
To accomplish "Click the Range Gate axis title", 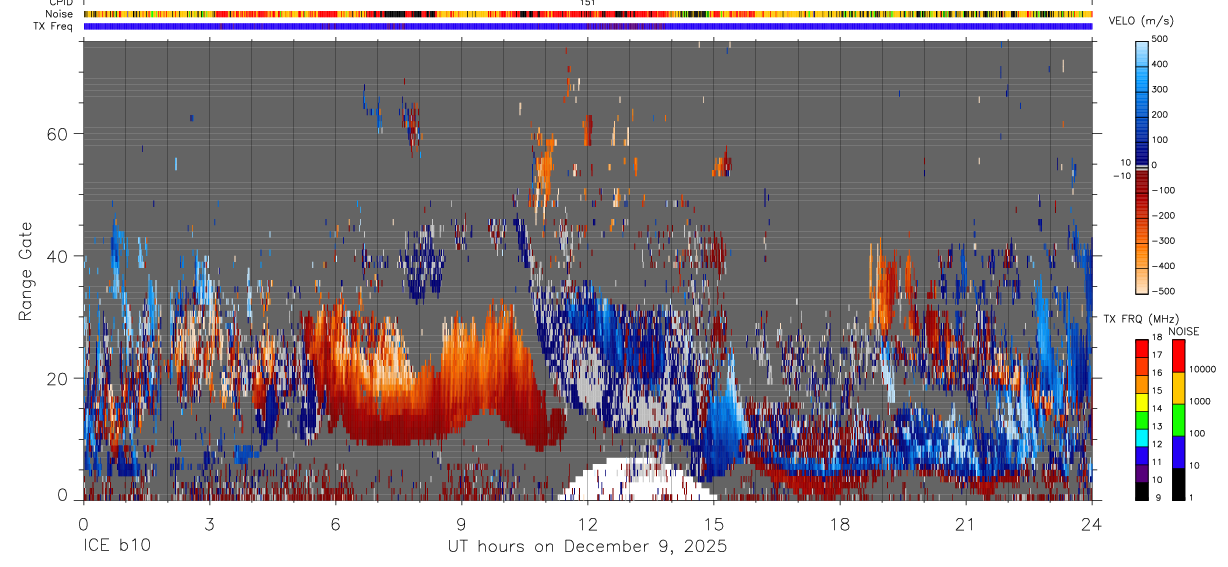I will point(26,271).
